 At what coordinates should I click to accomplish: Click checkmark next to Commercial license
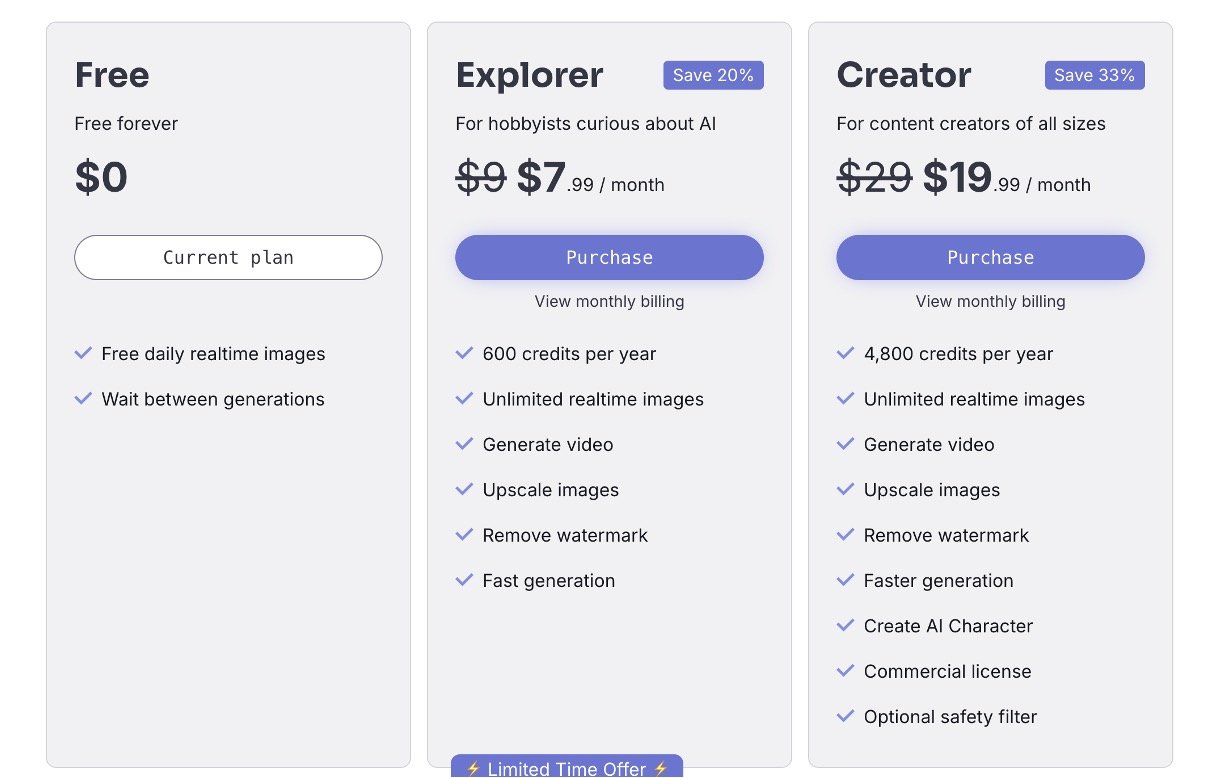click(x=846, y=670)
